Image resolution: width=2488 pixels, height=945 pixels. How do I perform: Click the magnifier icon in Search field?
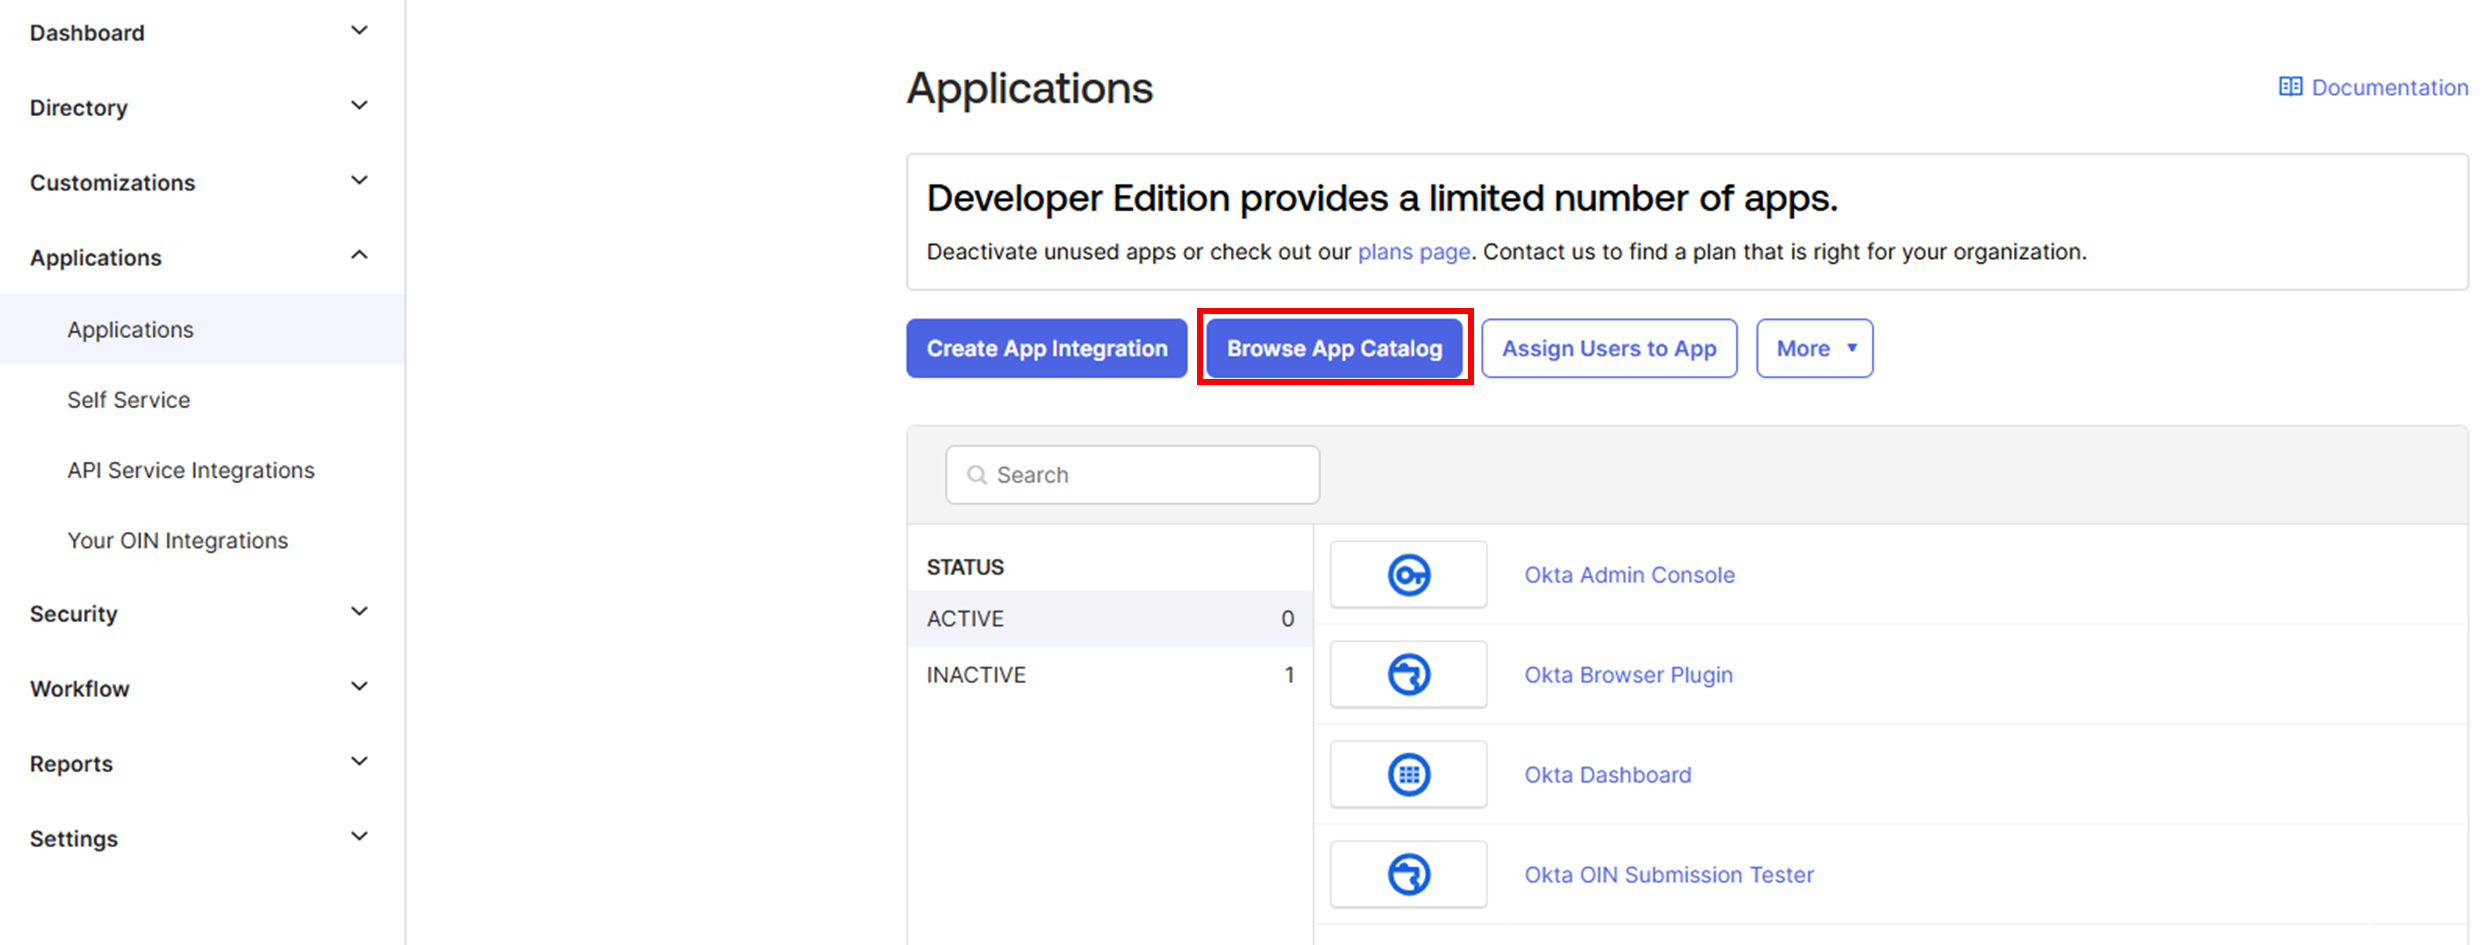(977, 475)
